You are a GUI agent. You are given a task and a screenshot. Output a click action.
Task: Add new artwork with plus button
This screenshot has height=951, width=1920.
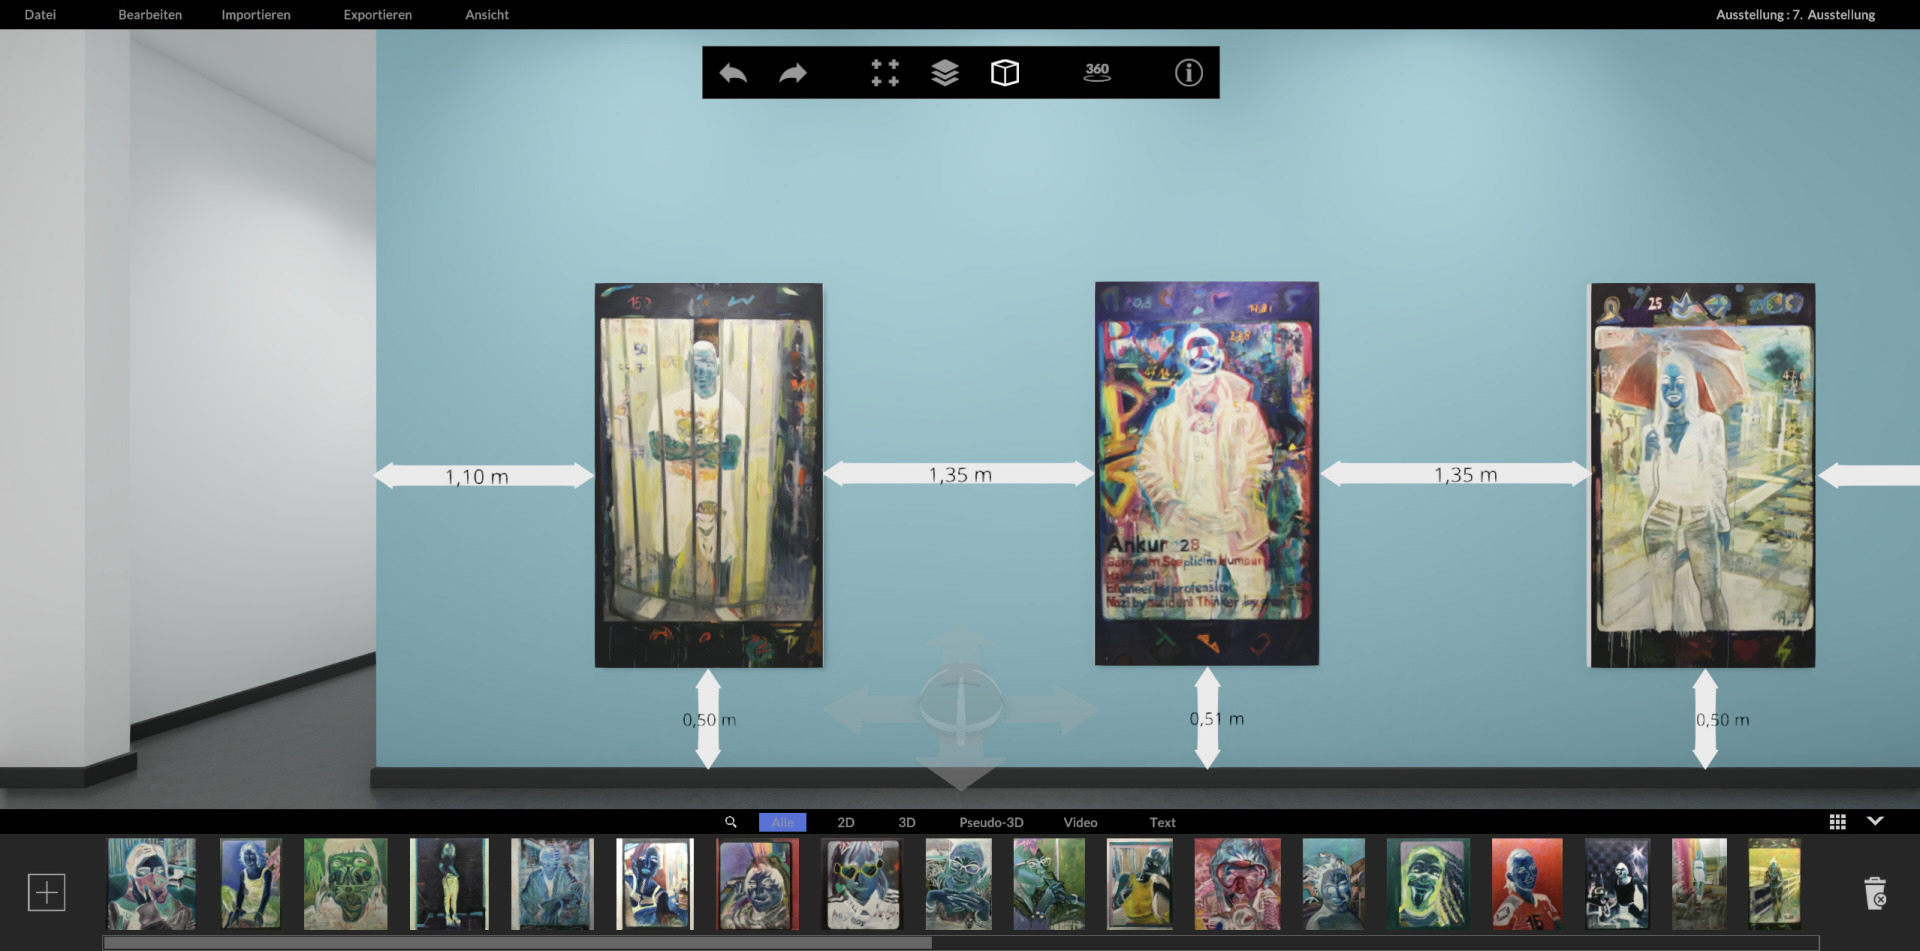coord(46,892)
